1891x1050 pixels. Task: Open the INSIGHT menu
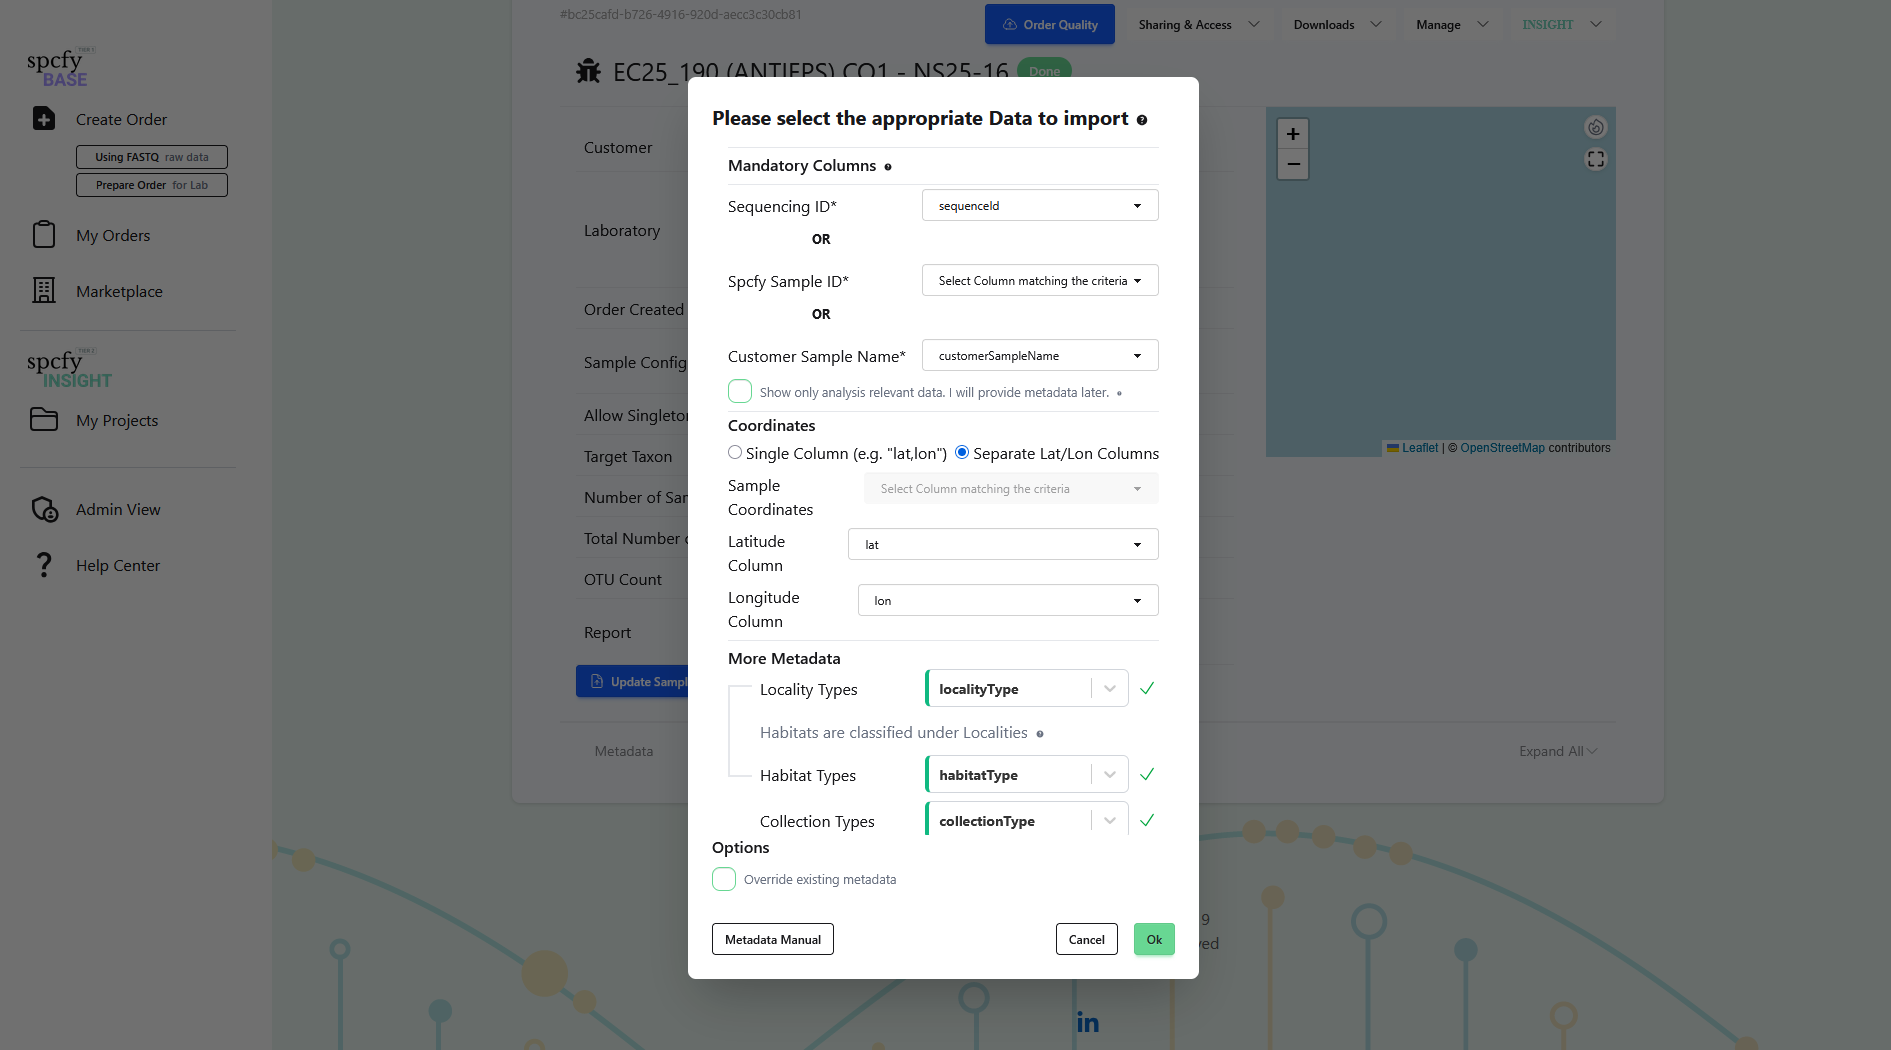pos(1562,24)
